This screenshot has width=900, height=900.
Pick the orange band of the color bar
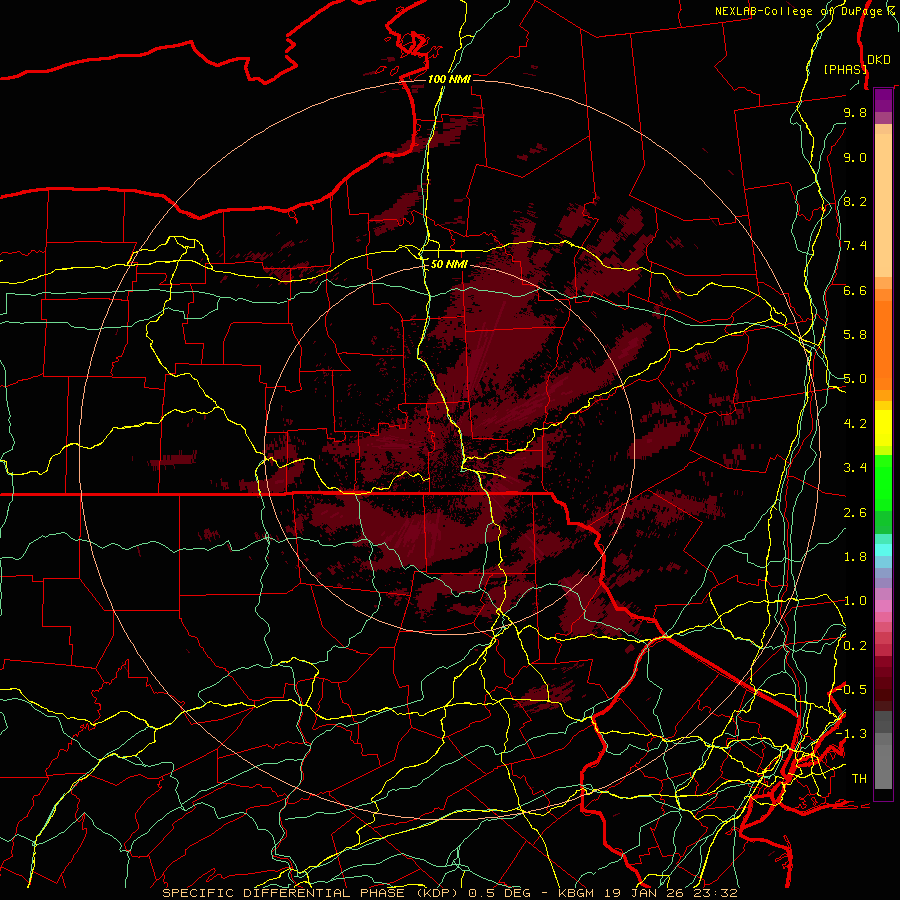(x=883, y=346)
